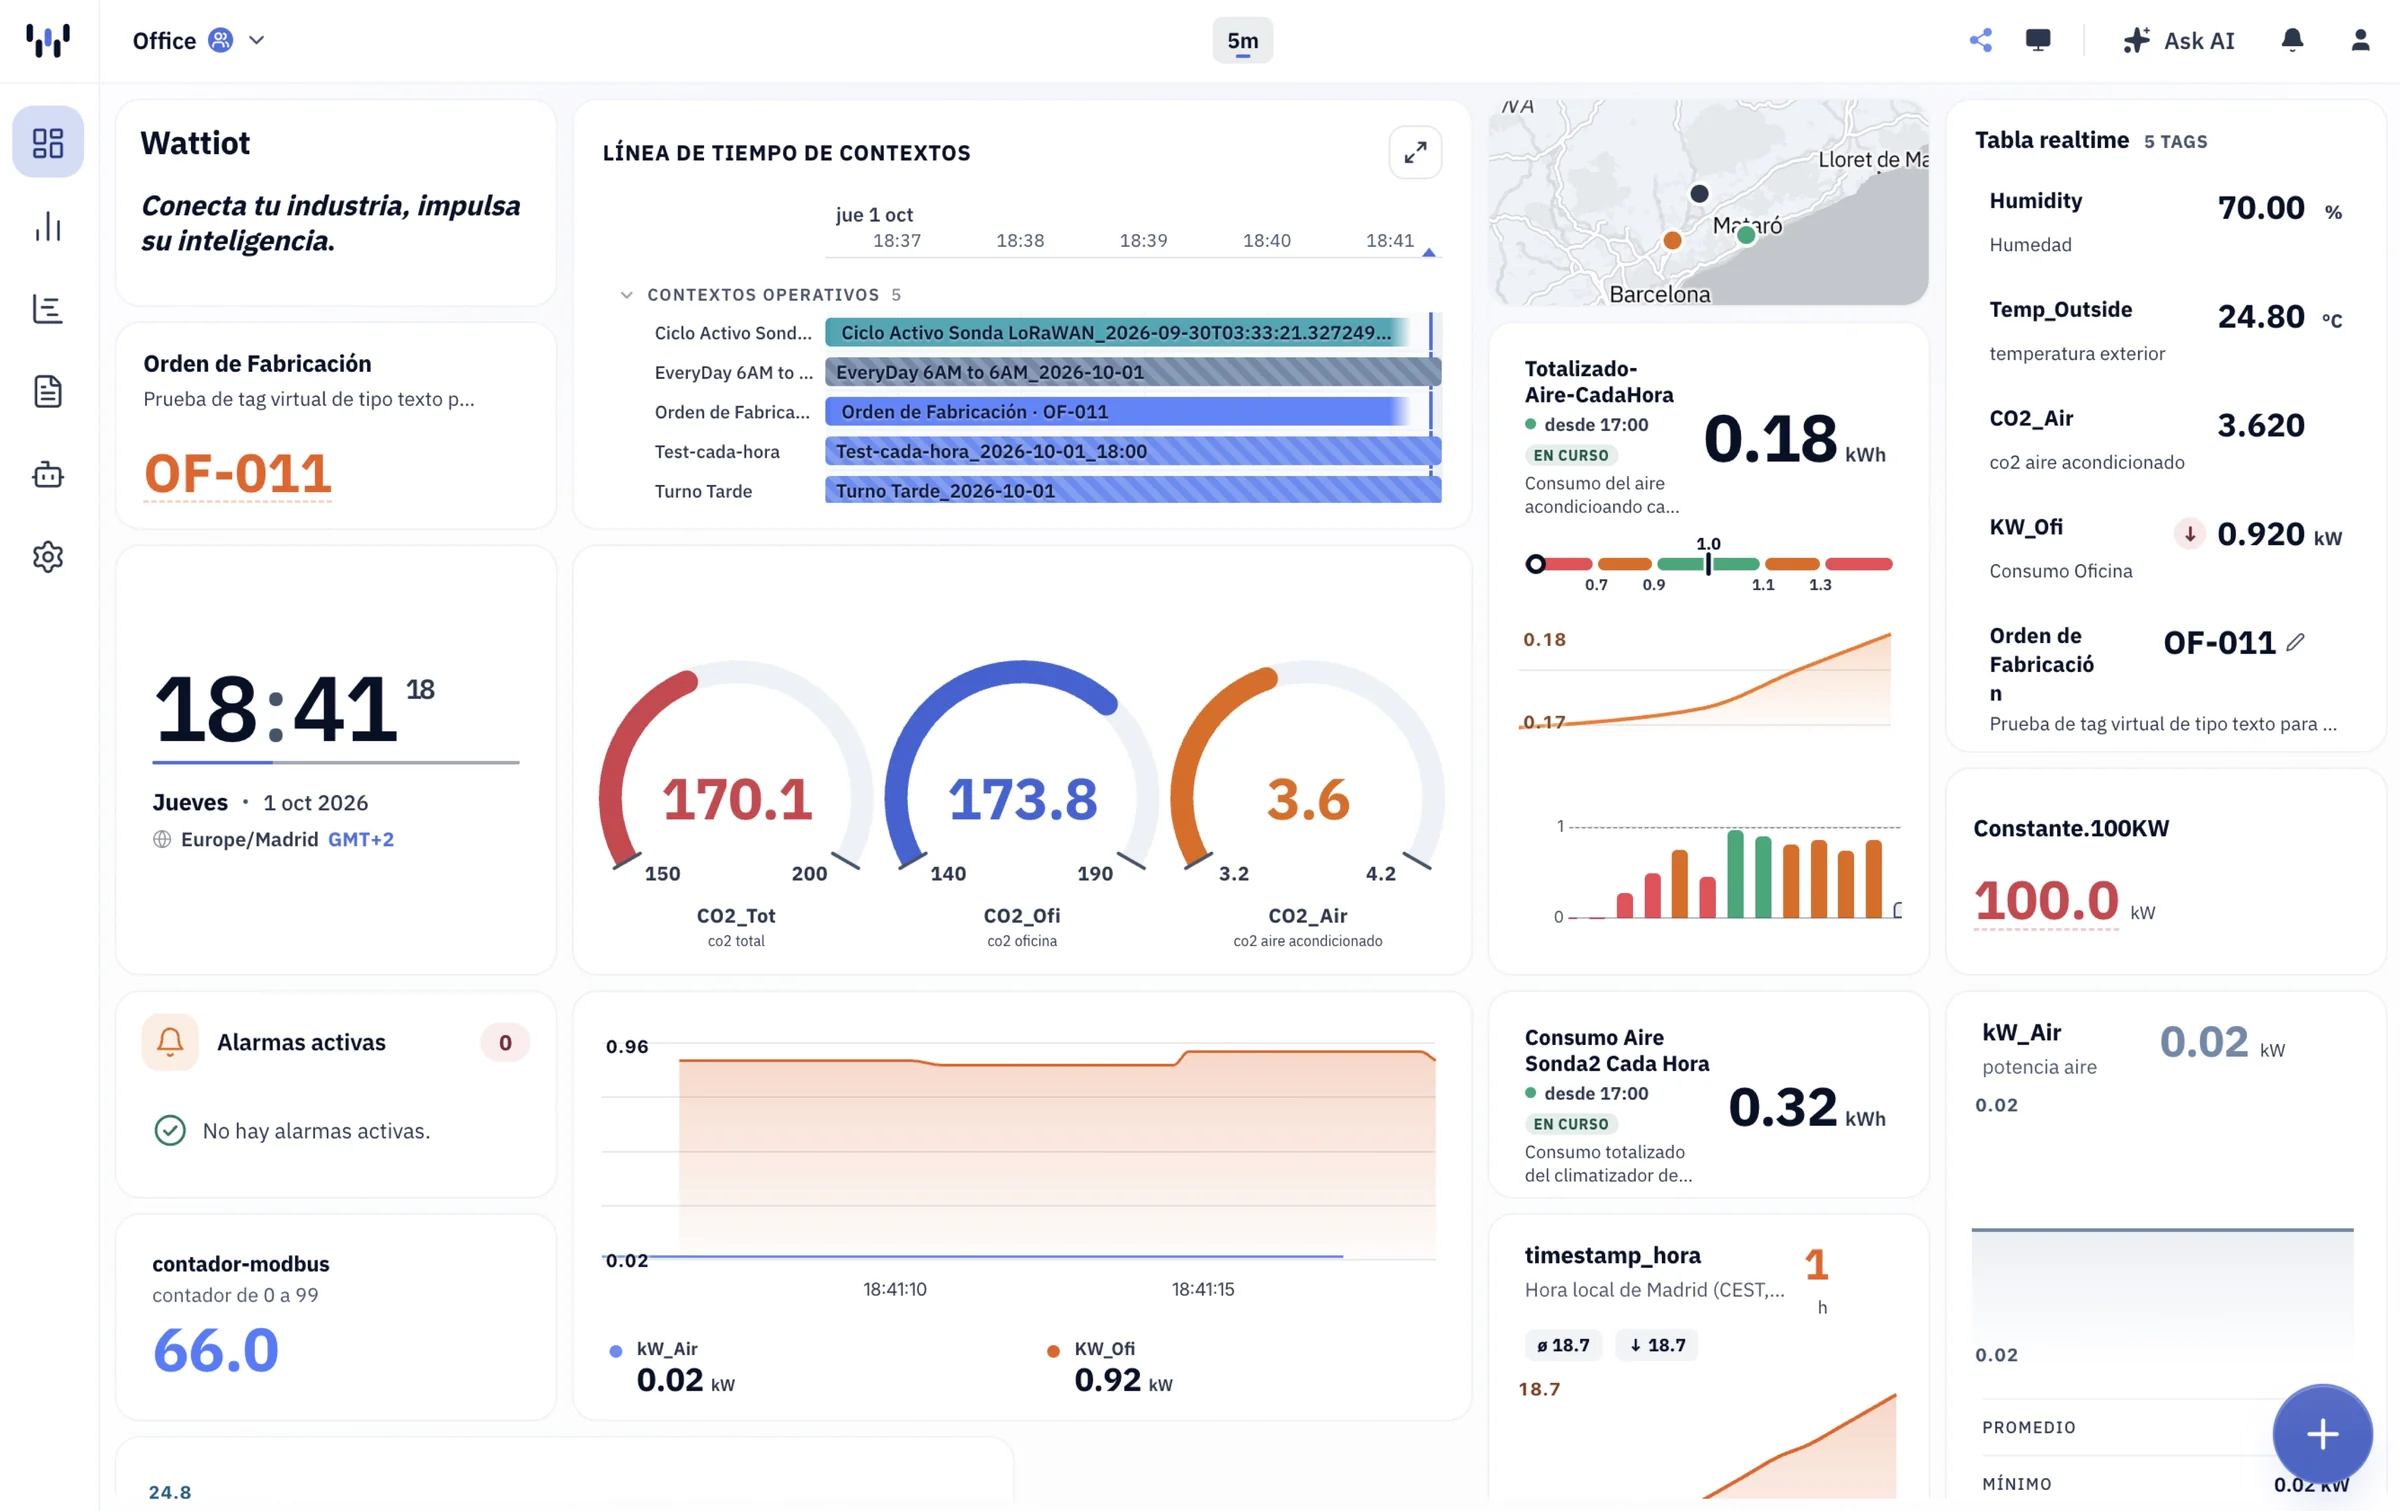Open the dashboards grid icon in sidebar
The image size is (2400, 1511).
pos(48,142)
